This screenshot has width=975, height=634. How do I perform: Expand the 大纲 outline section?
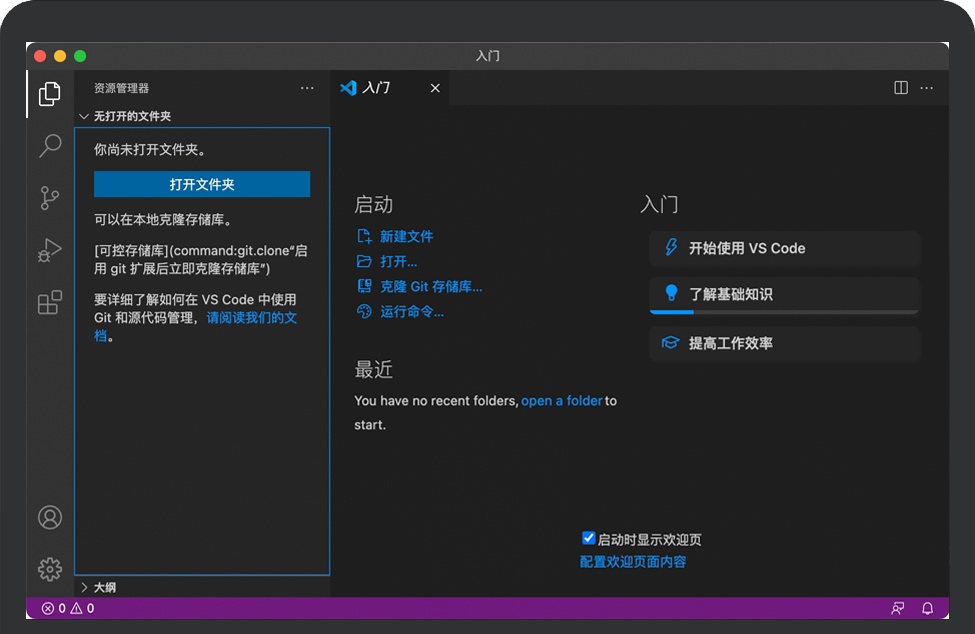coord(85,587)
